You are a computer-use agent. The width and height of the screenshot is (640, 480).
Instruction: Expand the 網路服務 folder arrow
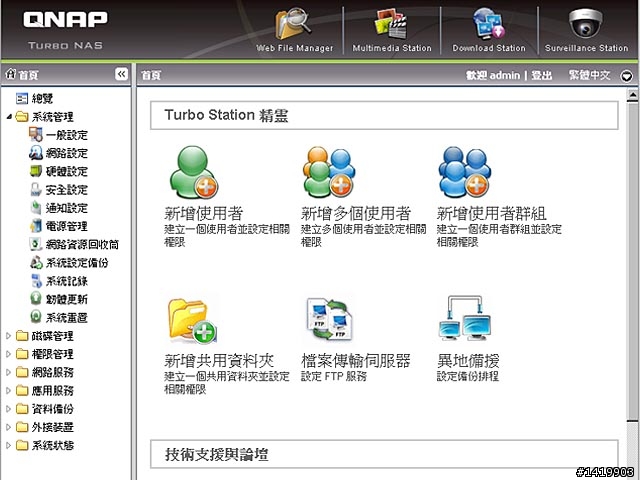(x=9, y=372)
